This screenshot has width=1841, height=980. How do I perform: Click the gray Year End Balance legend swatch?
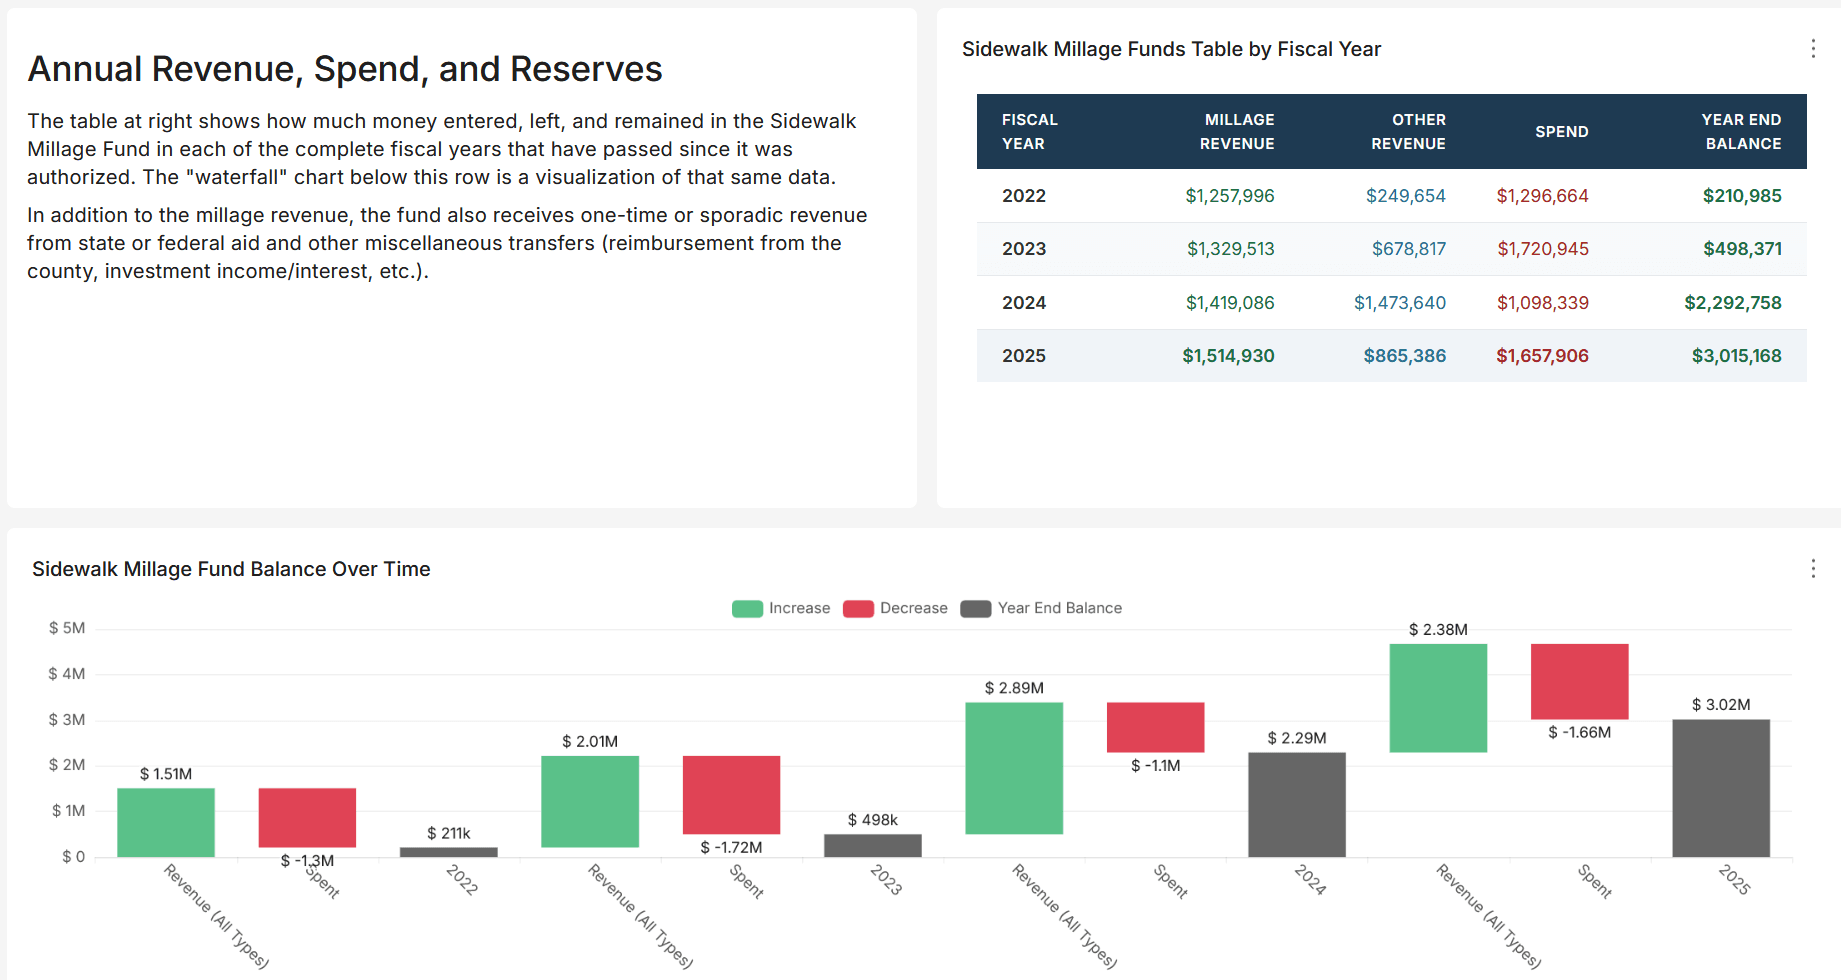pos(975,609)
